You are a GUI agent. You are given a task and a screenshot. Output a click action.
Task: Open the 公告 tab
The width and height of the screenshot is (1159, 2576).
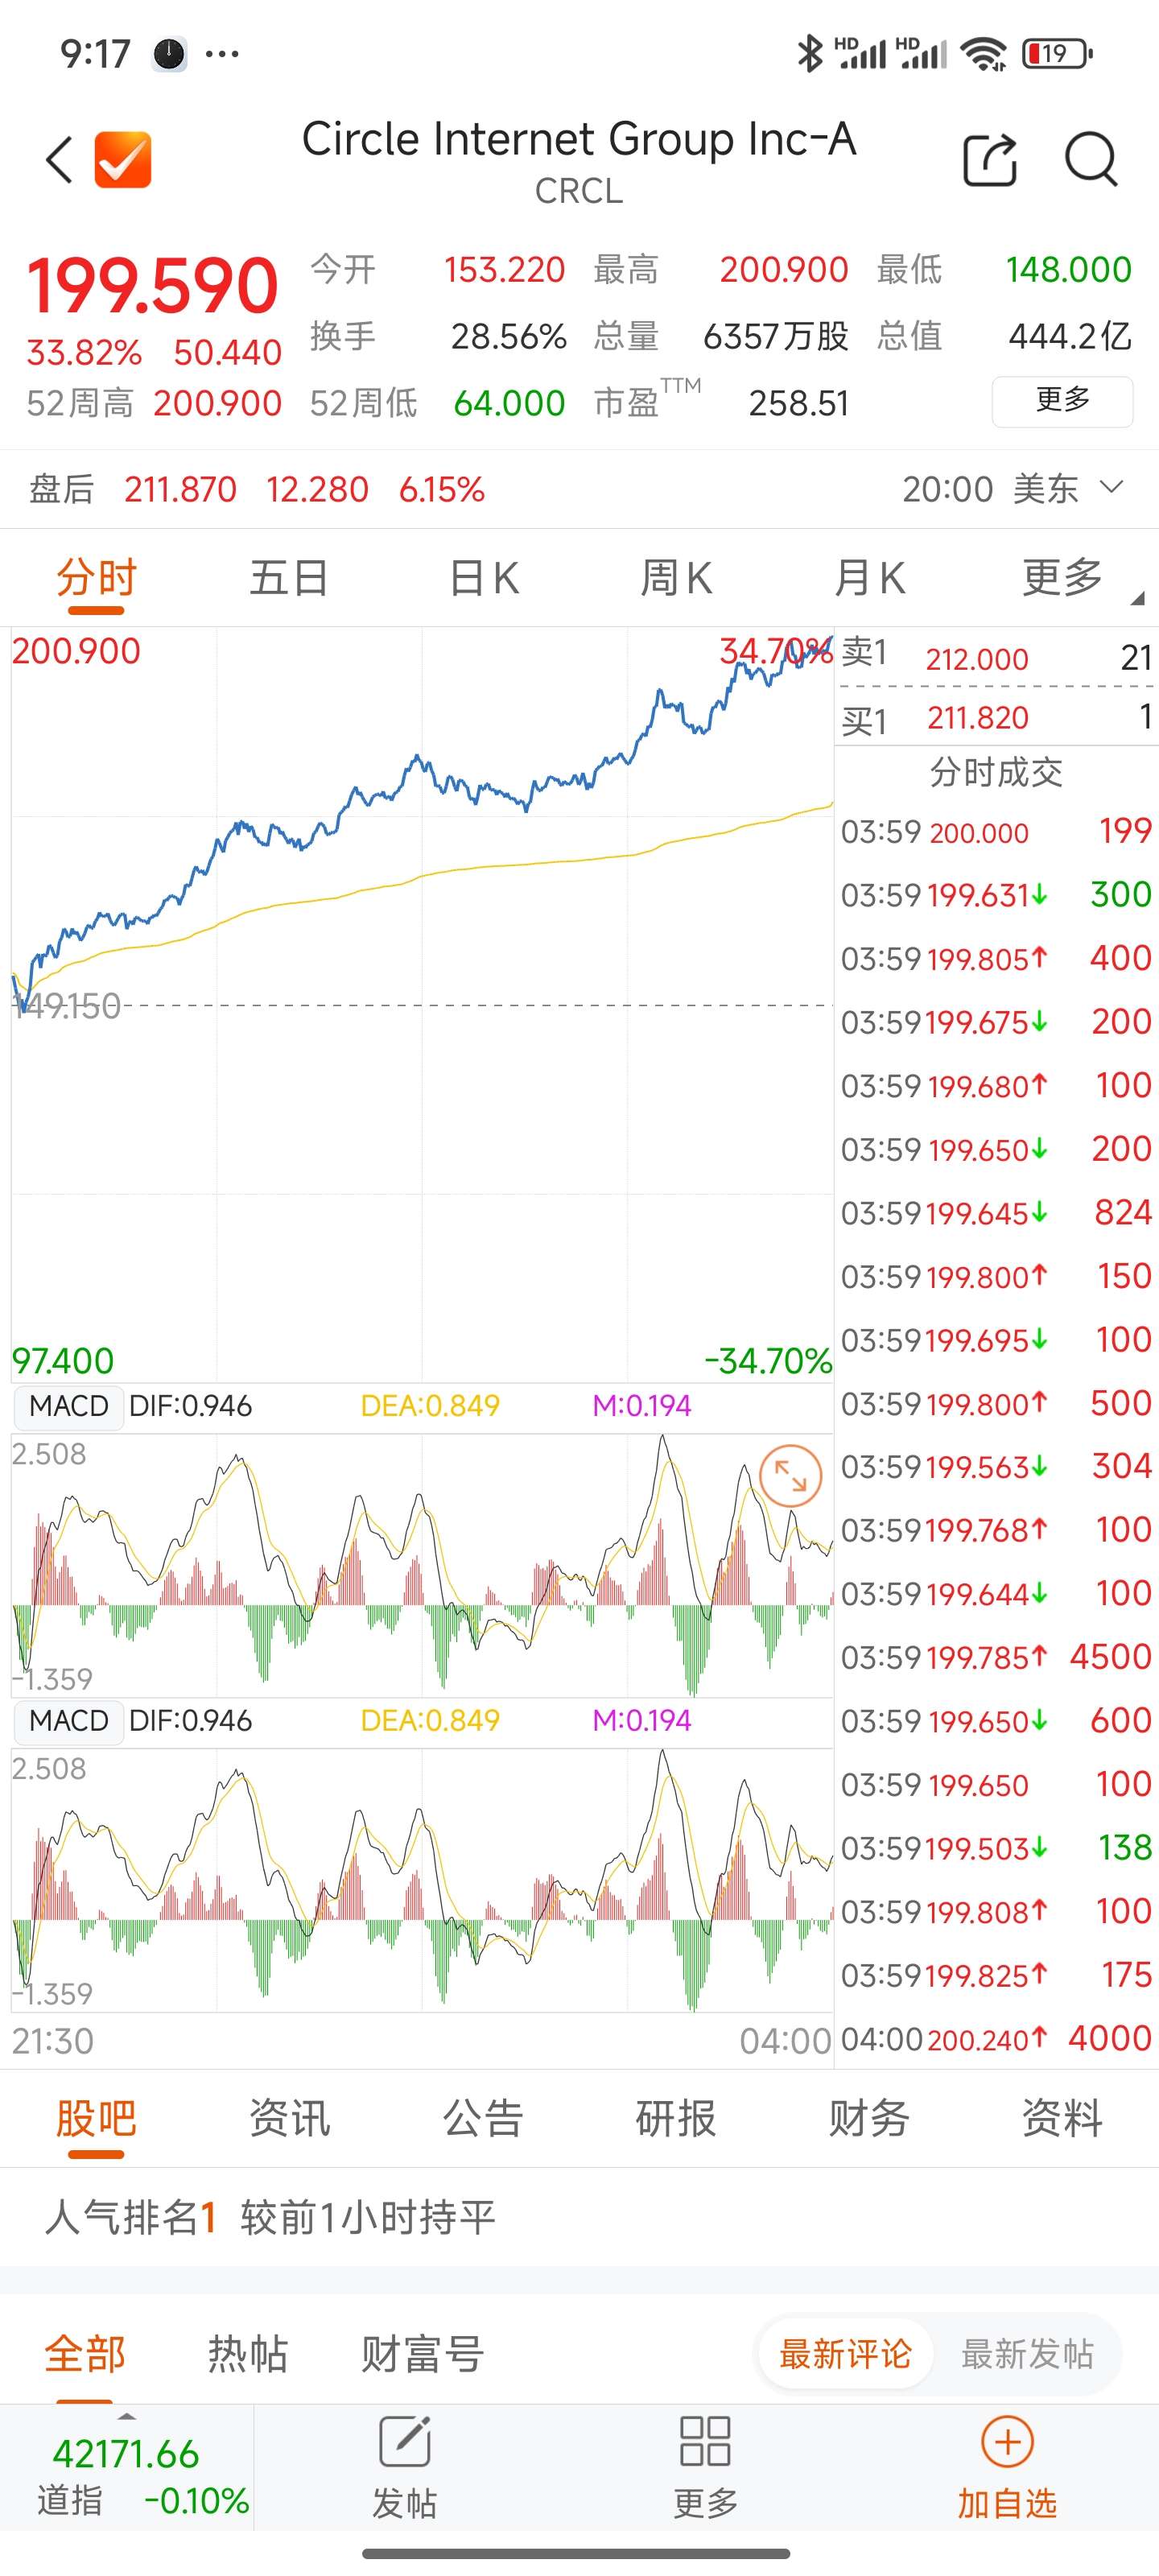483,2119
